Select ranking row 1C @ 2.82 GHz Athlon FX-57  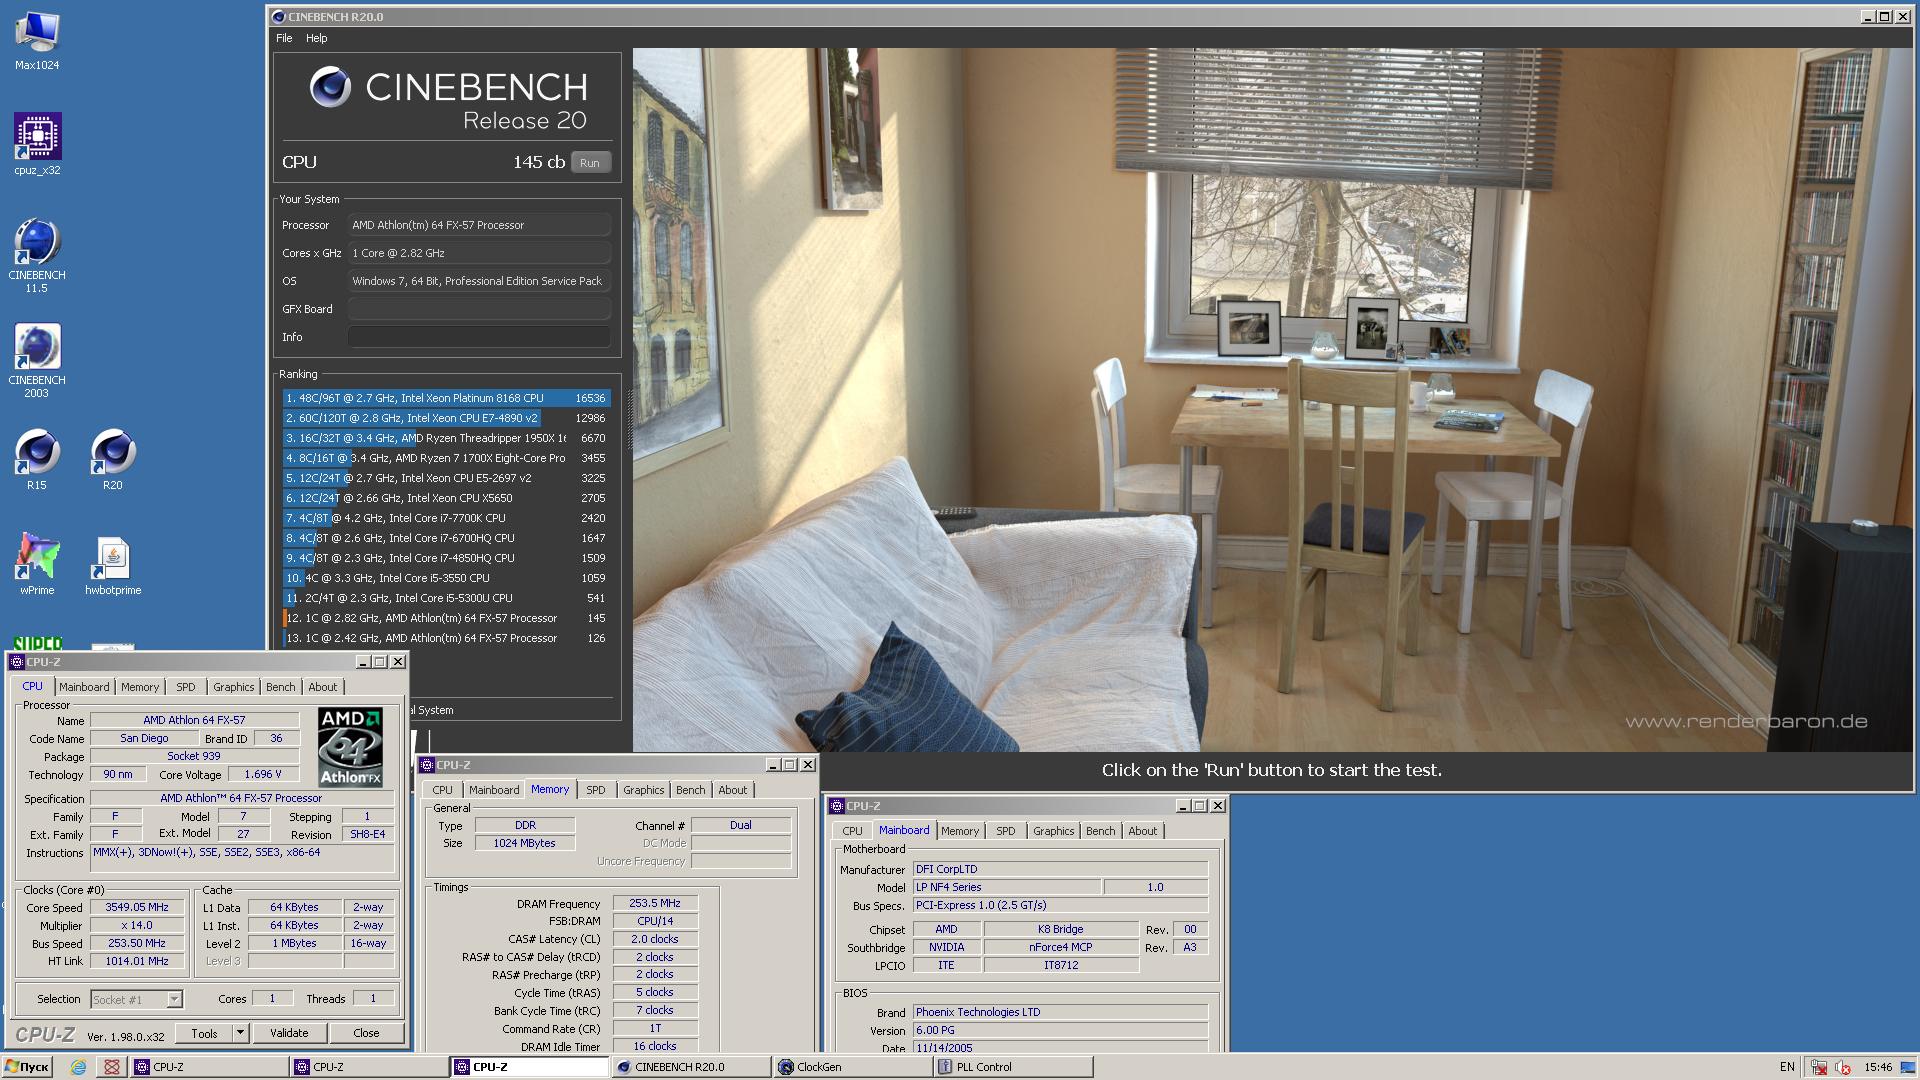(446, 618)
